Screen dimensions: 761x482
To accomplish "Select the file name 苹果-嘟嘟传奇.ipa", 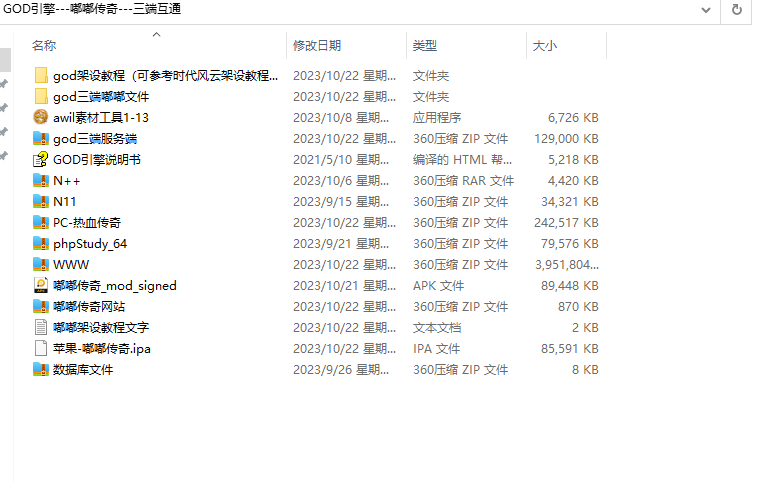I will (102, 349).
